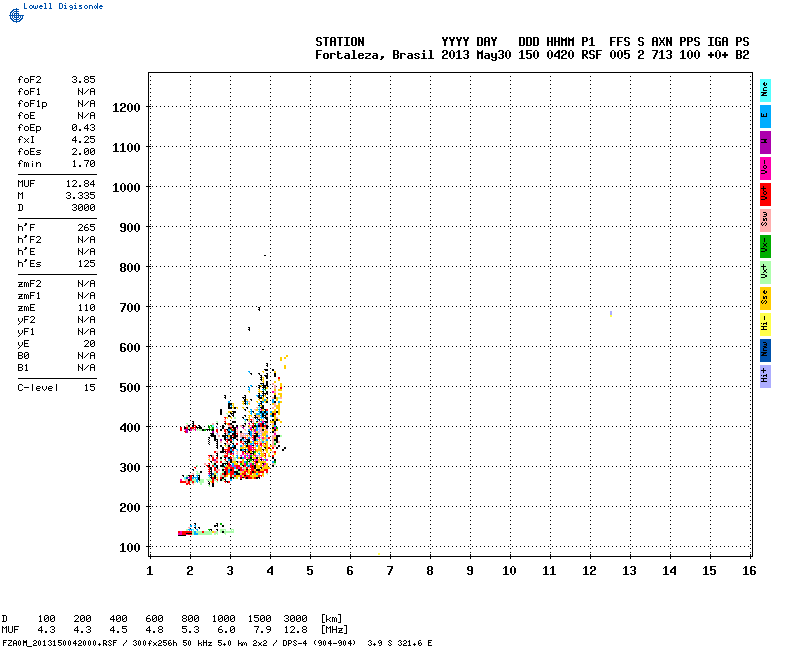Click the PS value B2 in header

742,55
